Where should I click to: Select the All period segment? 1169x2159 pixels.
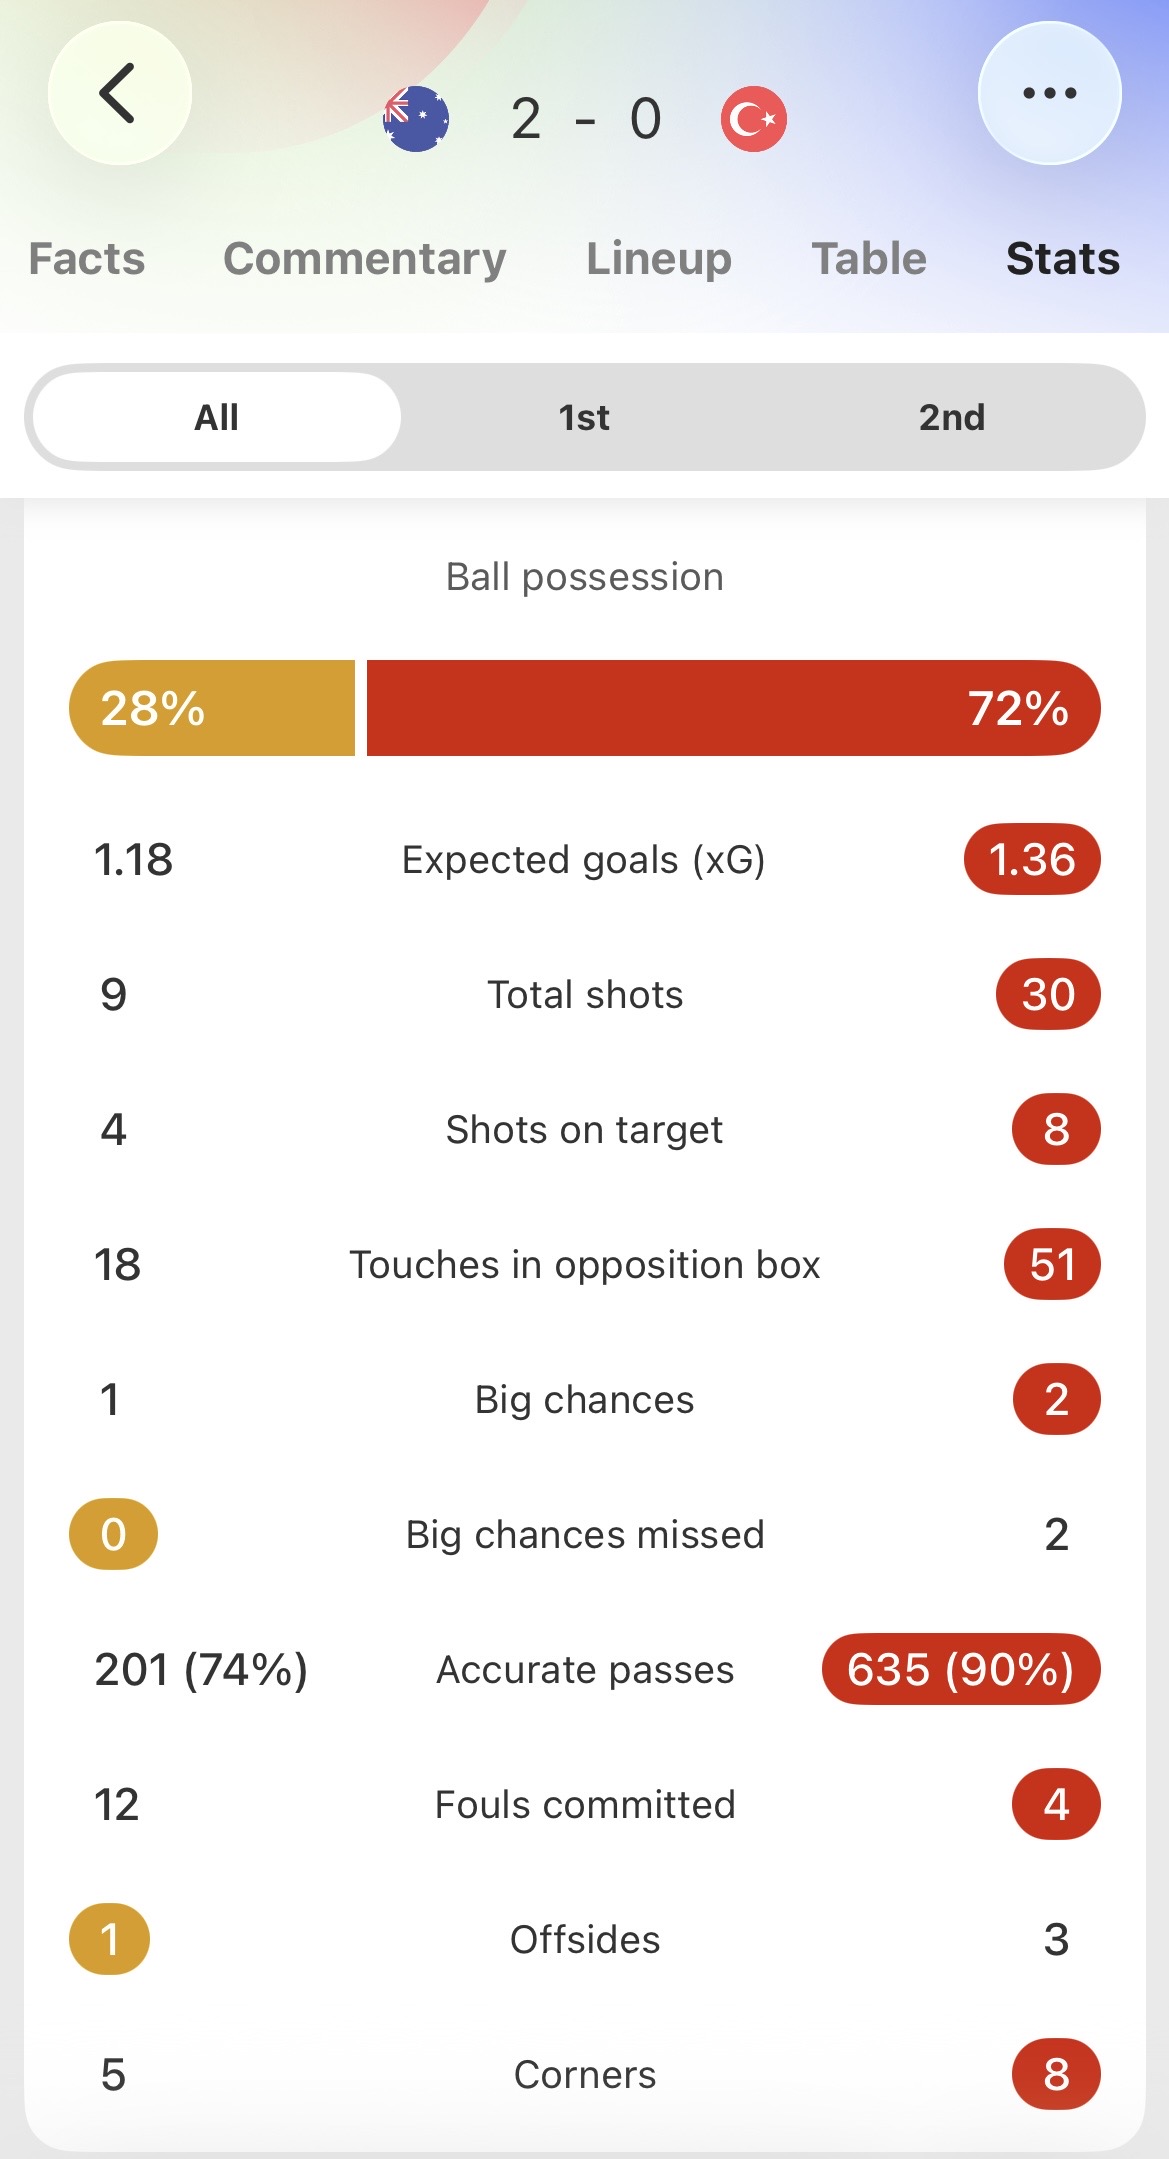217,417
